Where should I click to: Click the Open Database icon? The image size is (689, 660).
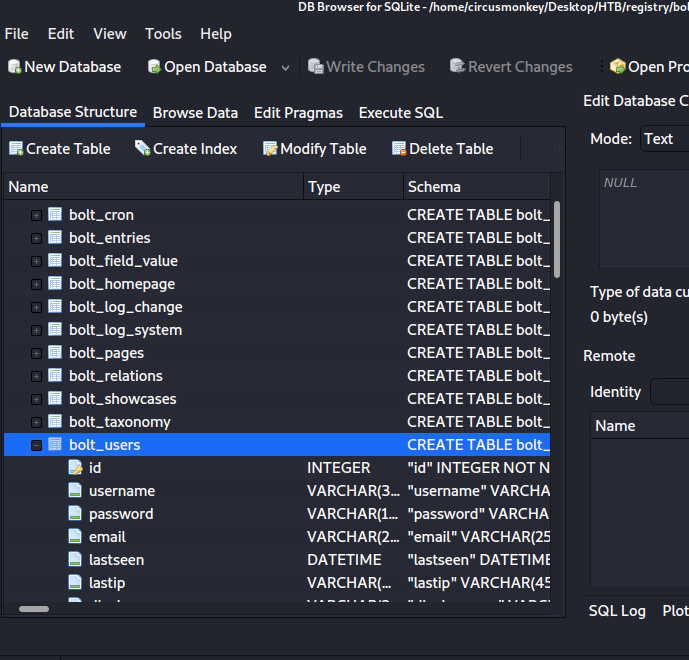[x=154, y=67]
